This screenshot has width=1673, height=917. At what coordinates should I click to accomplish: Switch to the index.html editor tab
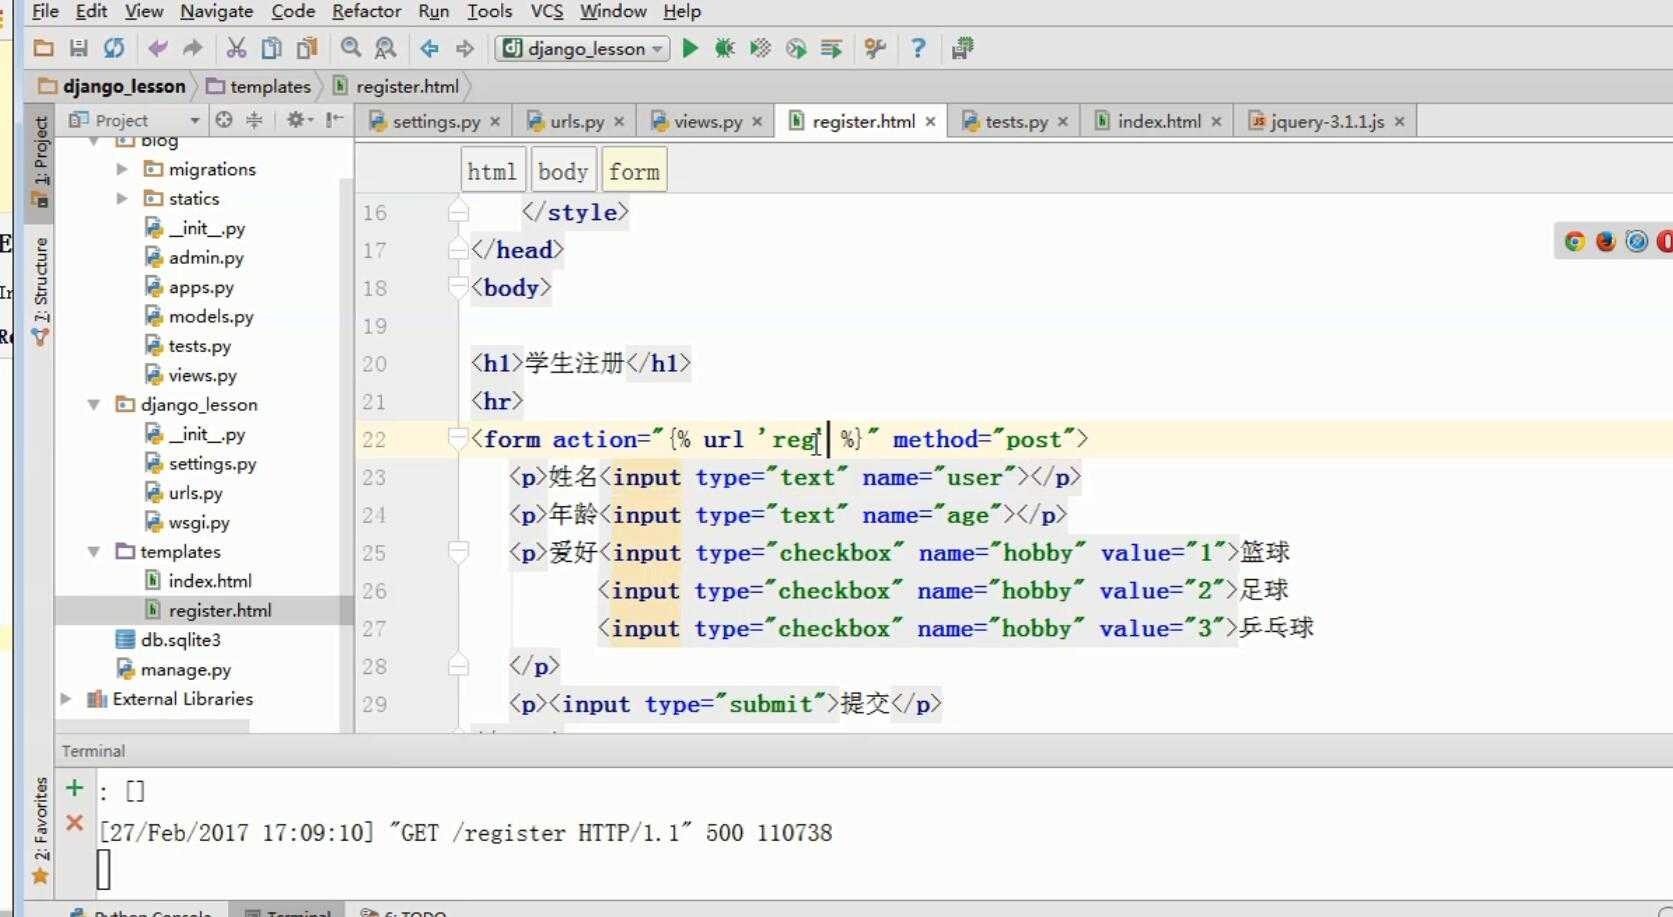[1158, 121]
